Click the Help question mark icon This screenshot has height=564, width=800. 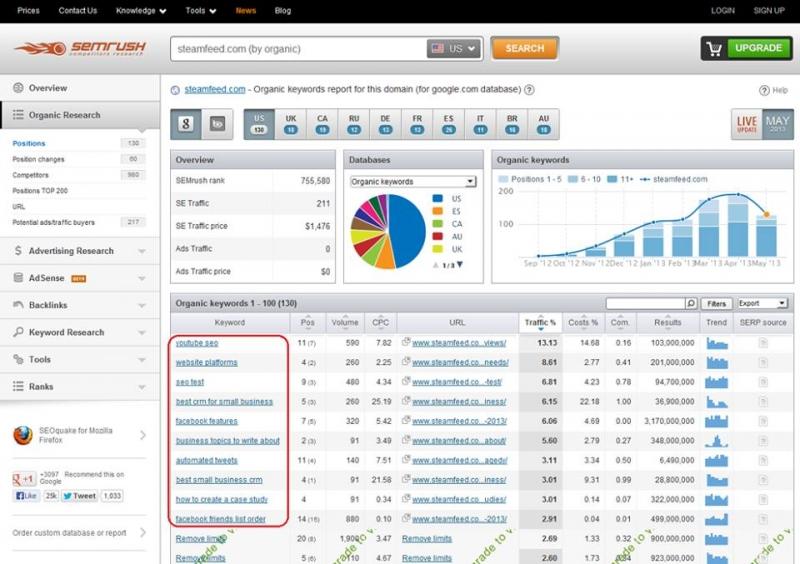764,90
